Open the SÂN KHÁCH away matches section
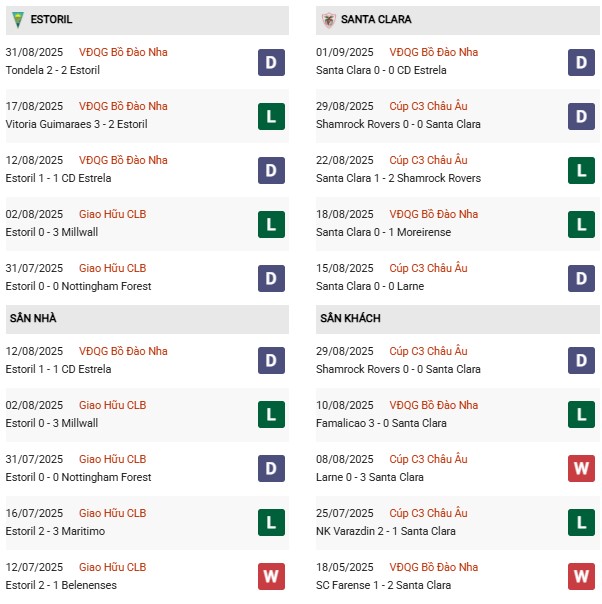 [350, 318]
